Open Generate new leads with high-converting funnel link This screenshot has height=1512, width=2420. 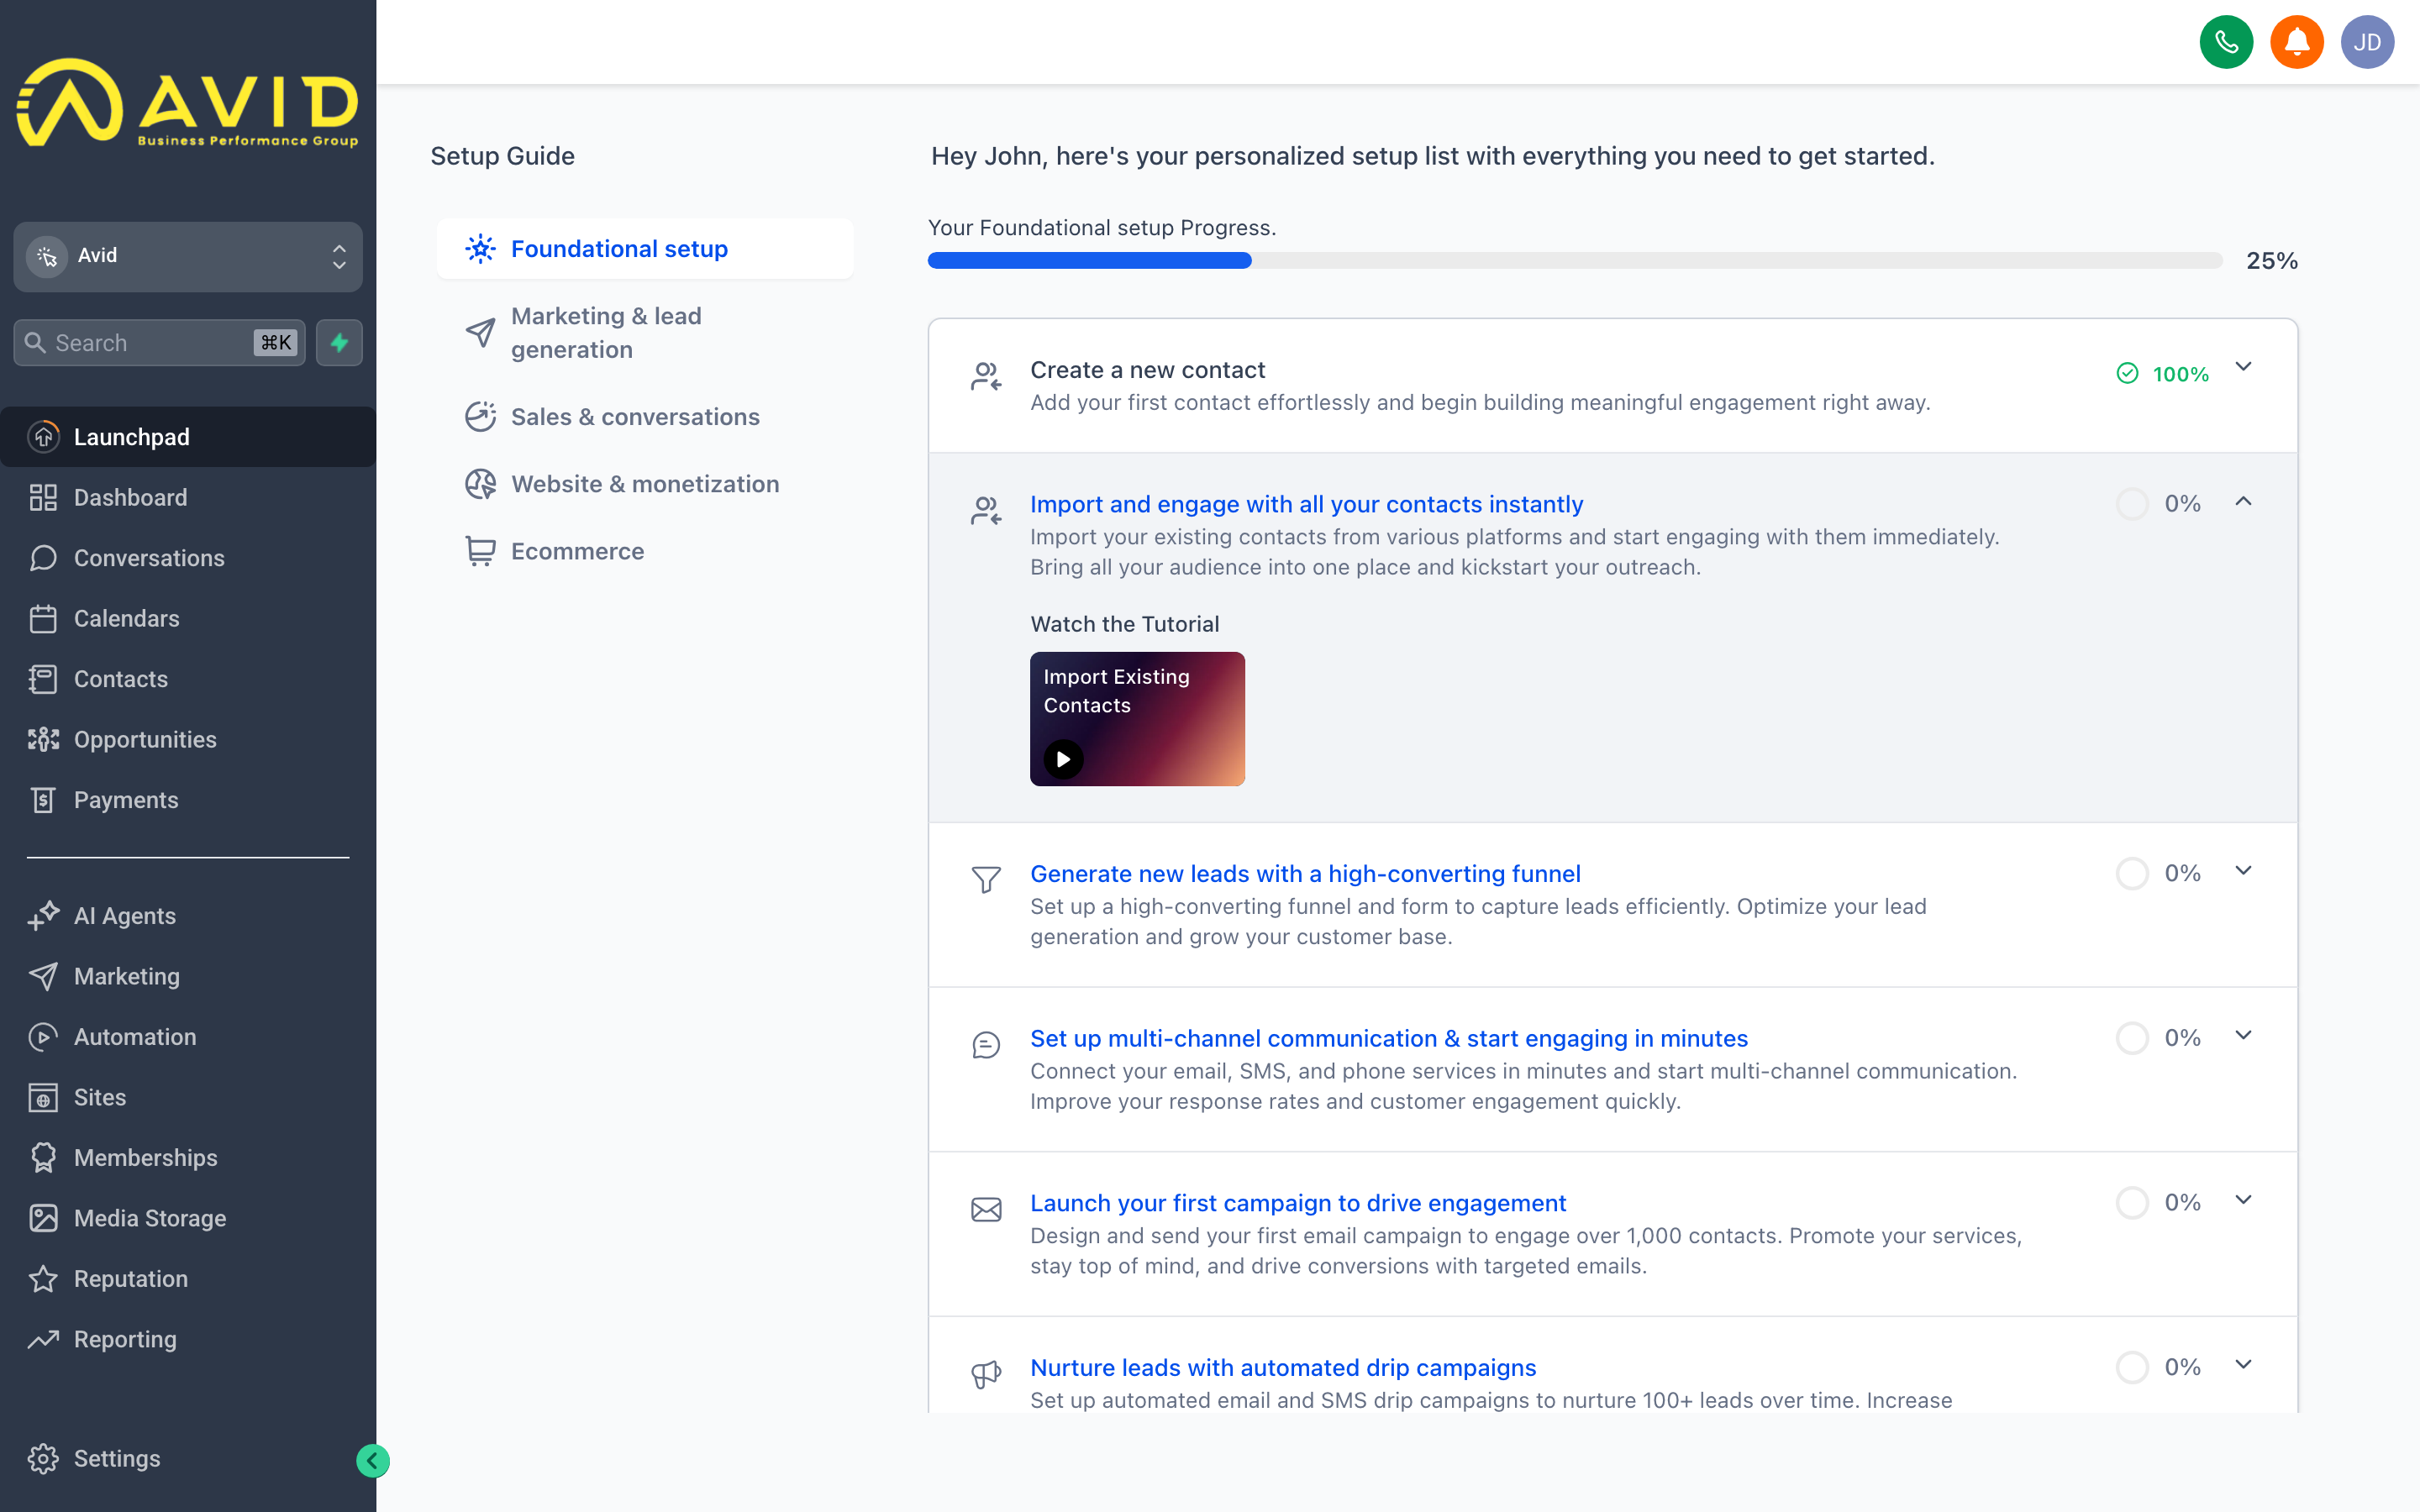click(1305, 874)
